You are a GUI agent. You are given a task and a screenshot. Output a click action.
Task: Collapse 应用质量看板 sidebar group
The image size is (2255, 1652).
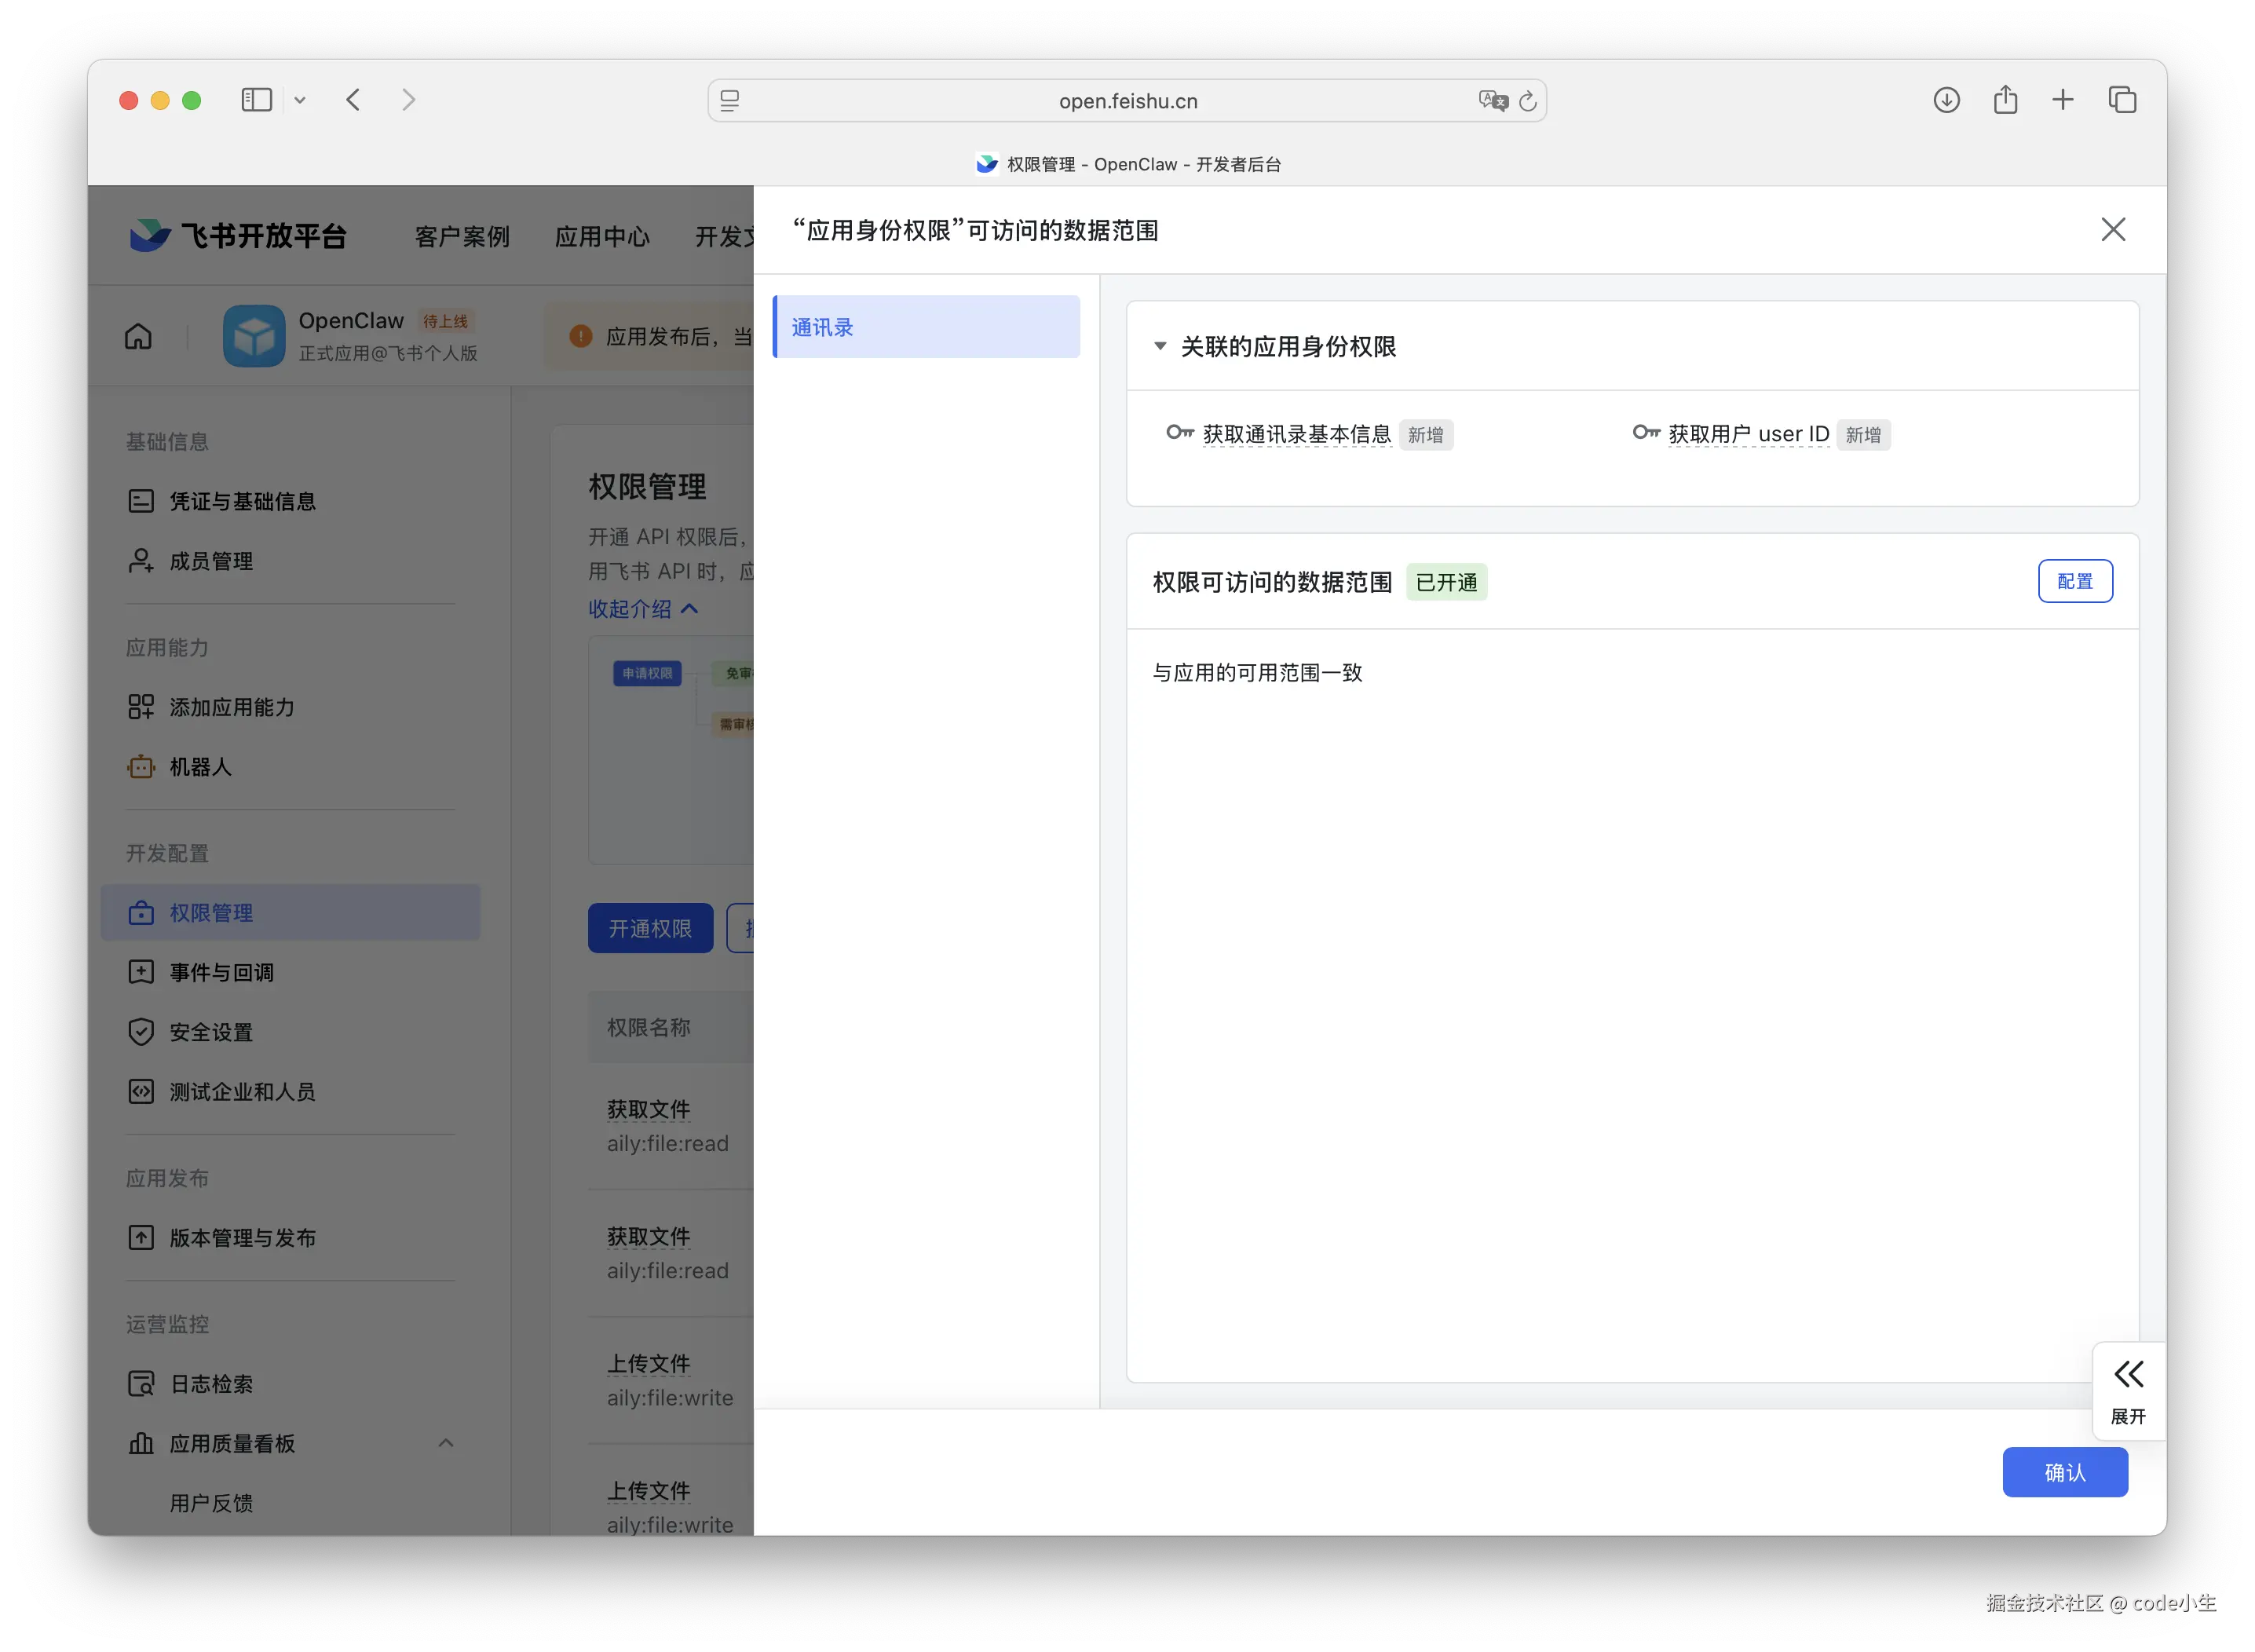coord(446,1443)
